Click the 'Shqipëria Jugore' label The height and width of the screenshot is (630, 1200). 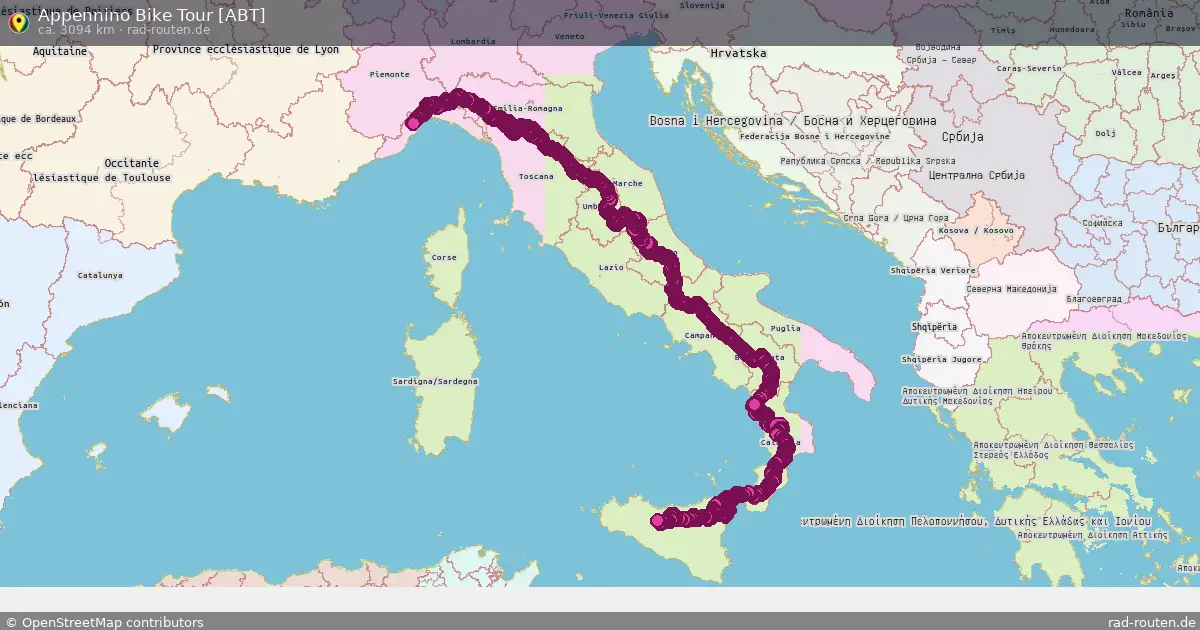[x=941, y=359]
